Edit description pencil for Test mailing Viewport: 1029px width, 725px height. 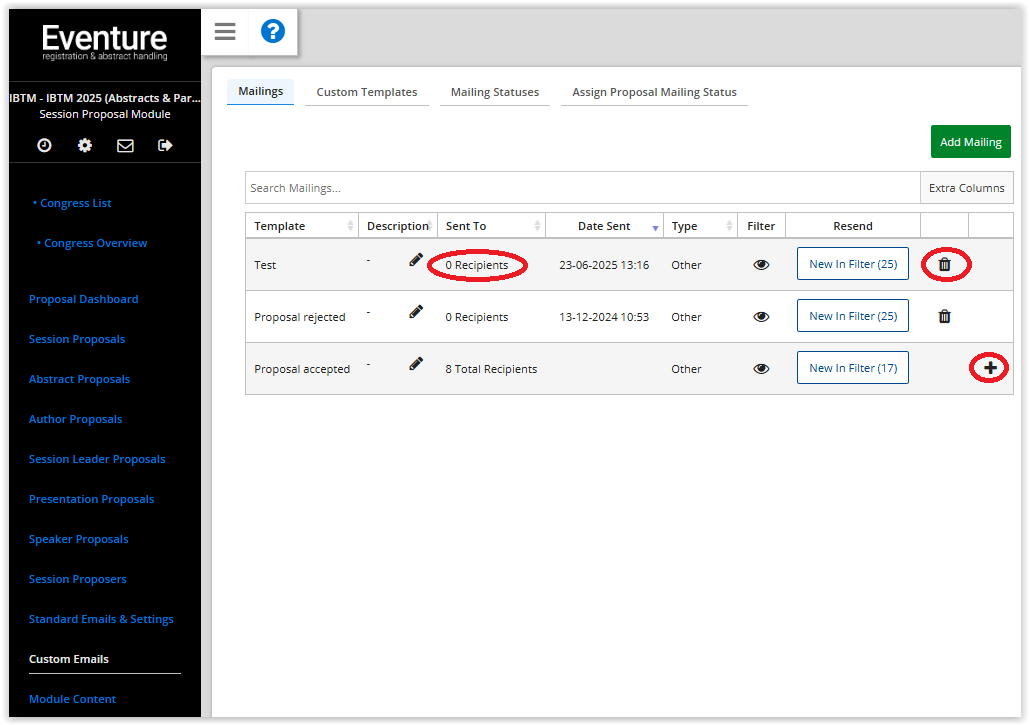(x=416, y=260)
